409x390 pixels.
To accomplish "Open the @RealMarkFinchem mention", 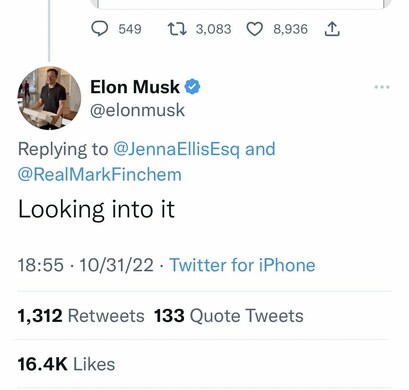I will click(100, 174).
